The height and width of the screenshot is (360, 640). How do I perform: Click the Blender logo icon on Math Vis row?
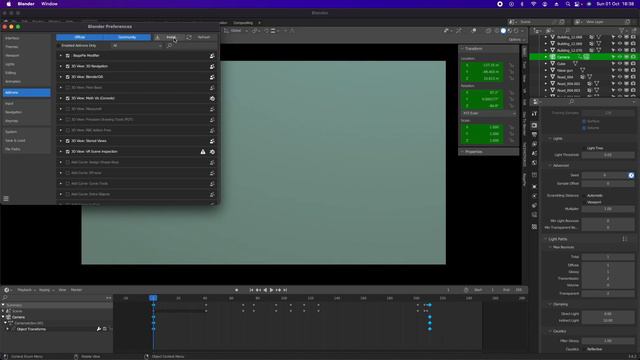coord(212,98)
